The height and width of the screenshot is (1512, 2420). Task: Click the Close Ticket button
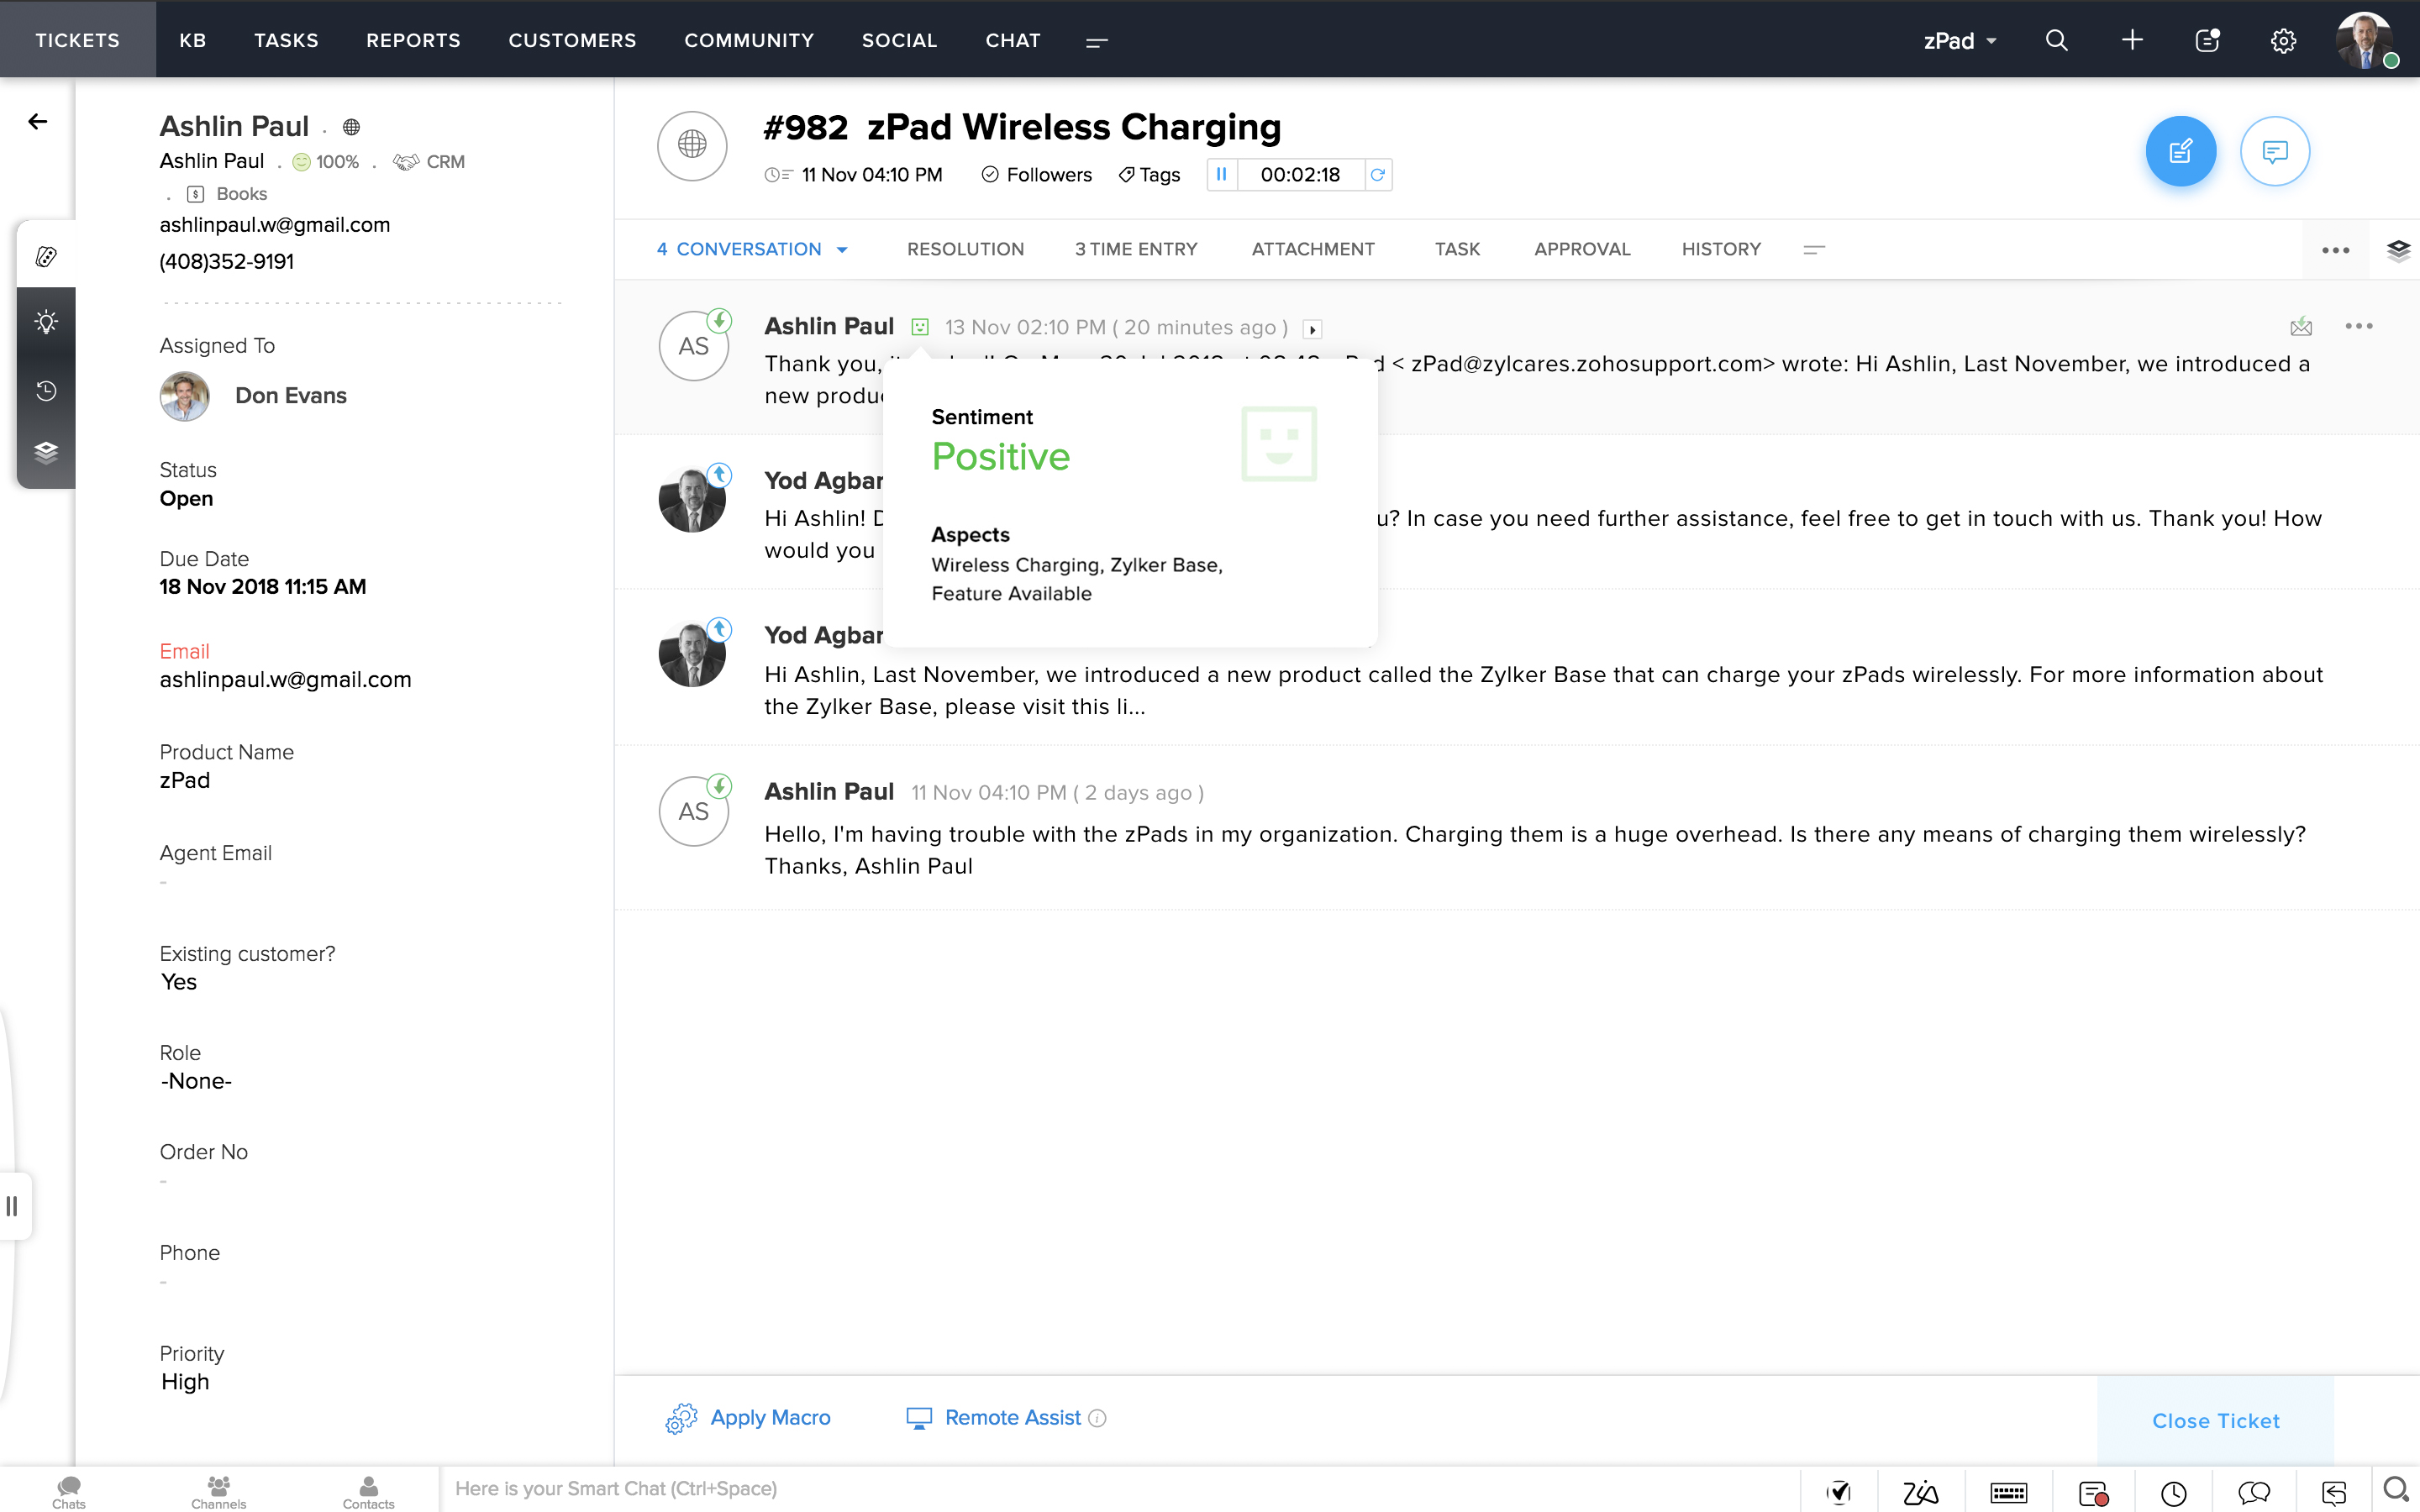[x=2215, y=1420]
